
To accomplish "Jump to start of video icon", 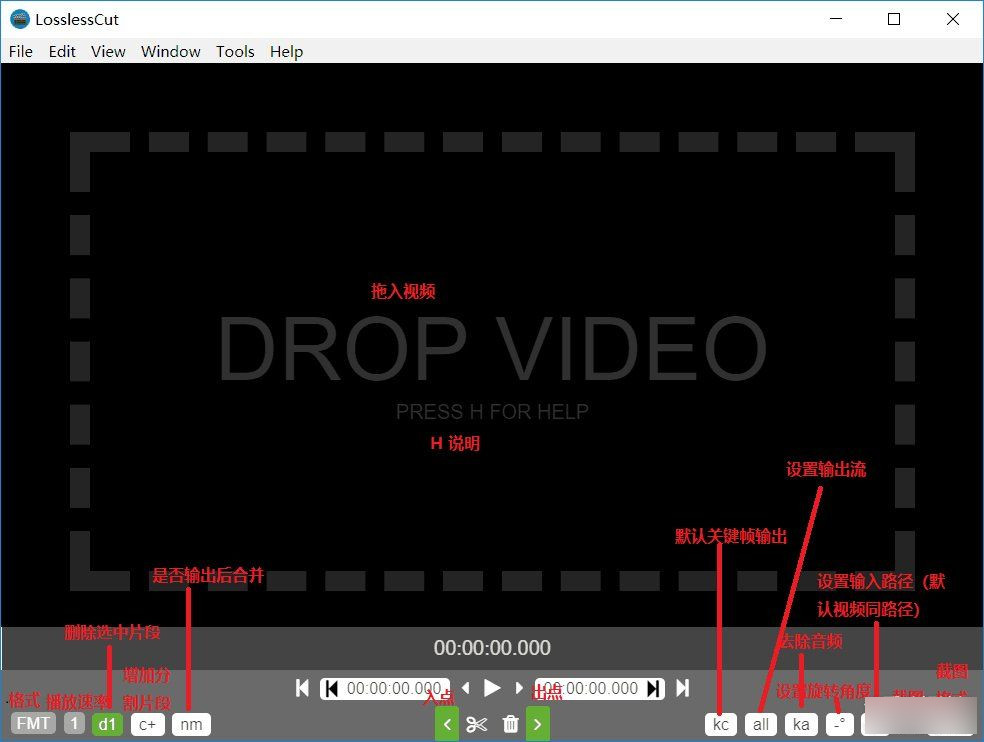I will 302,688.
